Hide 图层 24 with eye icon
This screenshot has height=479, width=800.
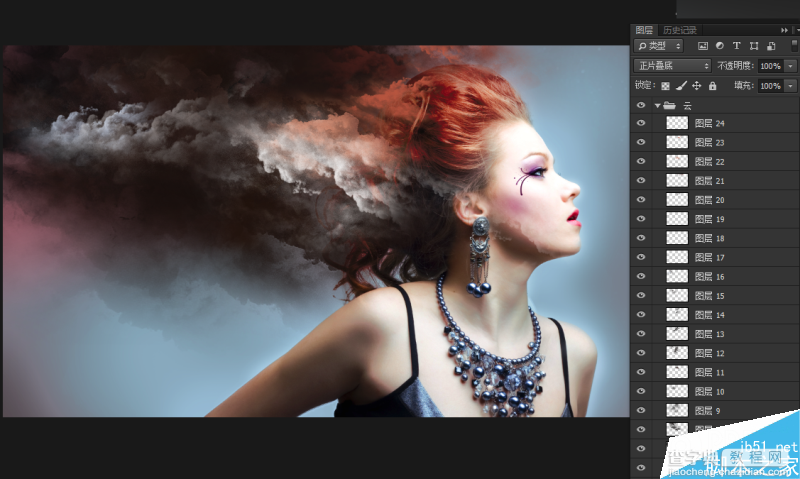pyautogui.click(x=641, y=123)
